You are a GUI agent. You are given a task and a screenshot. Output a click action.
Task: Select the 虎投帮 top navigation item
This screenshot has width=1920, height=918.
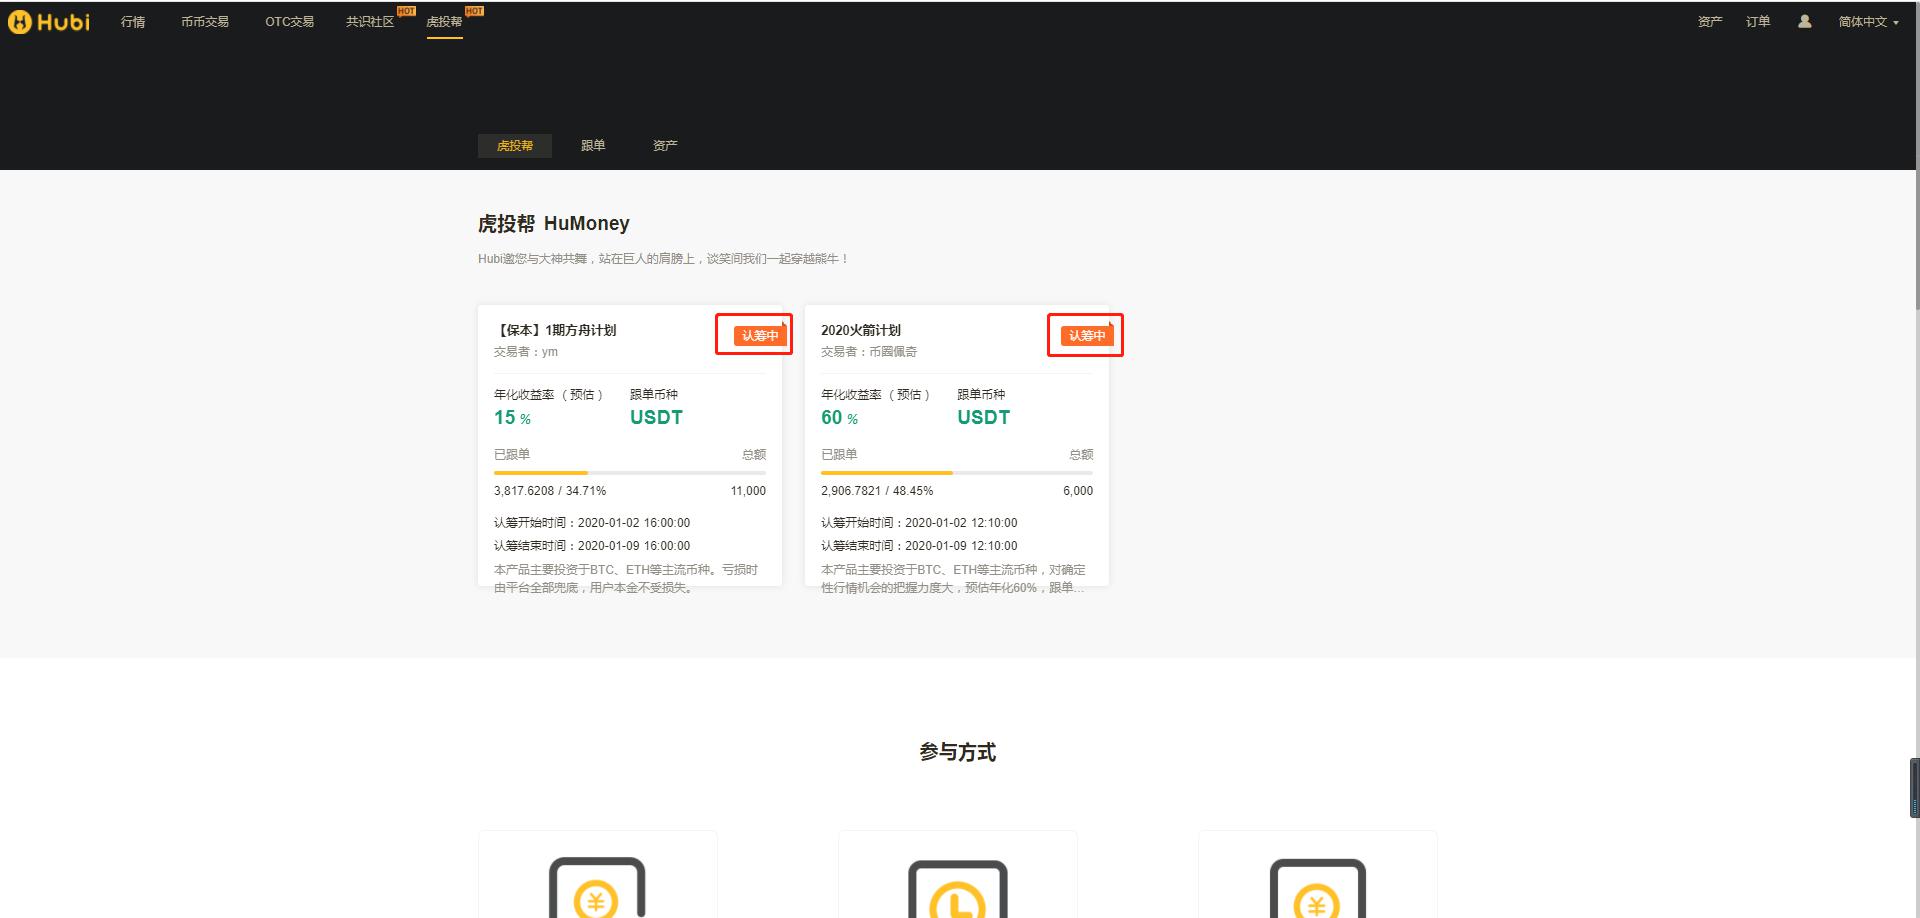(444, 22)
